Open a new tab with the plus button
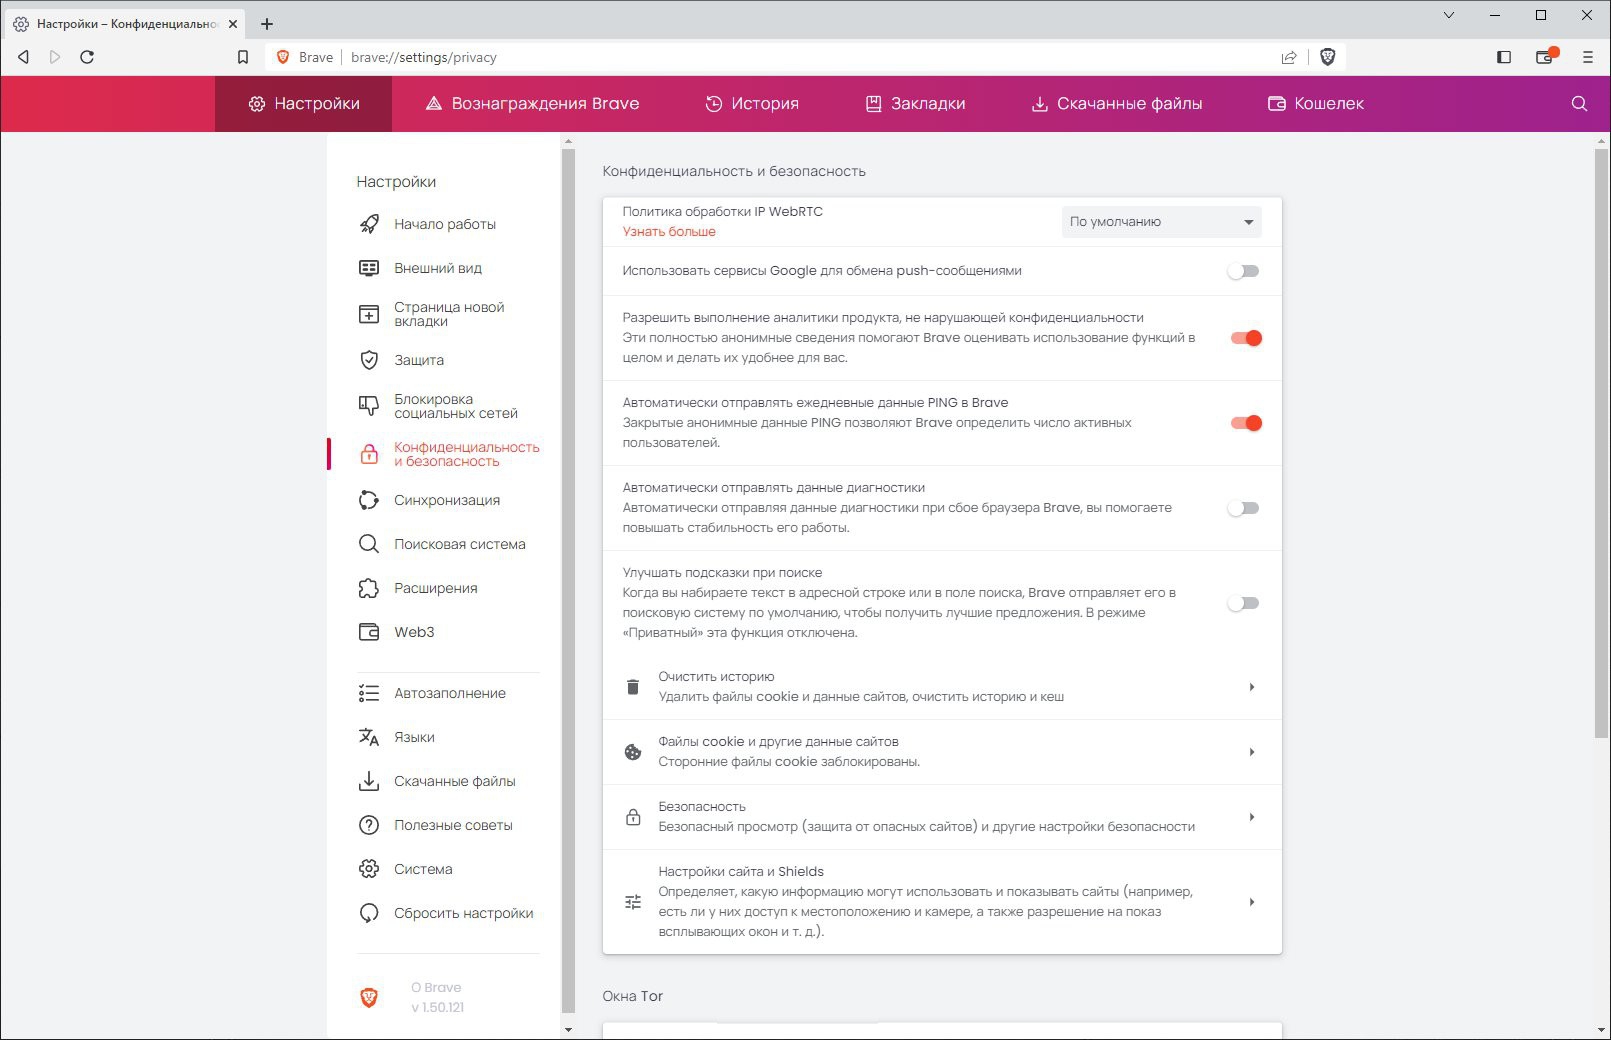 coord(267,23)
